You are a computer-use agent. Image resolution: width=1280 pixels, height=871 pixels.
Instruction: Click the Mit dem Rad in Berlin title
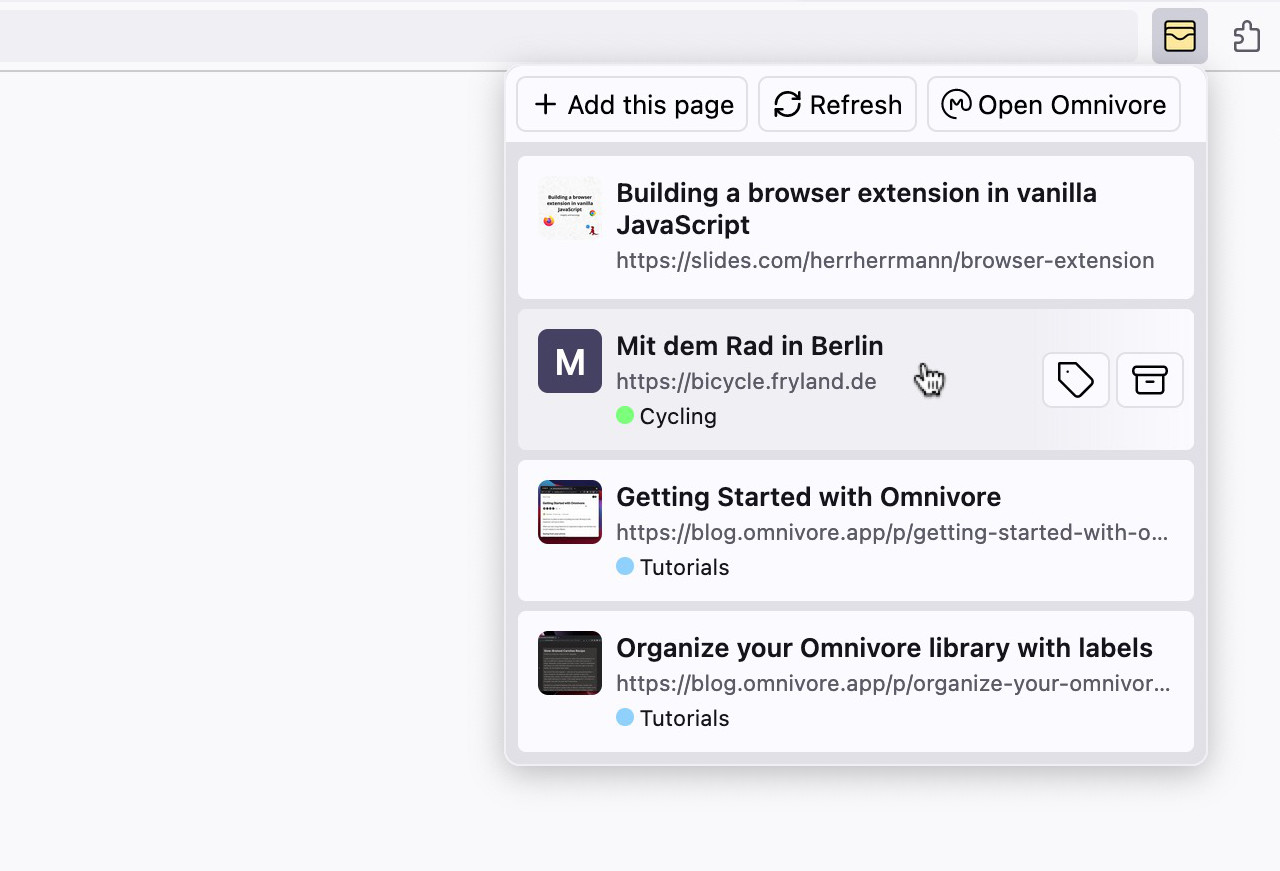pos(750,346)
